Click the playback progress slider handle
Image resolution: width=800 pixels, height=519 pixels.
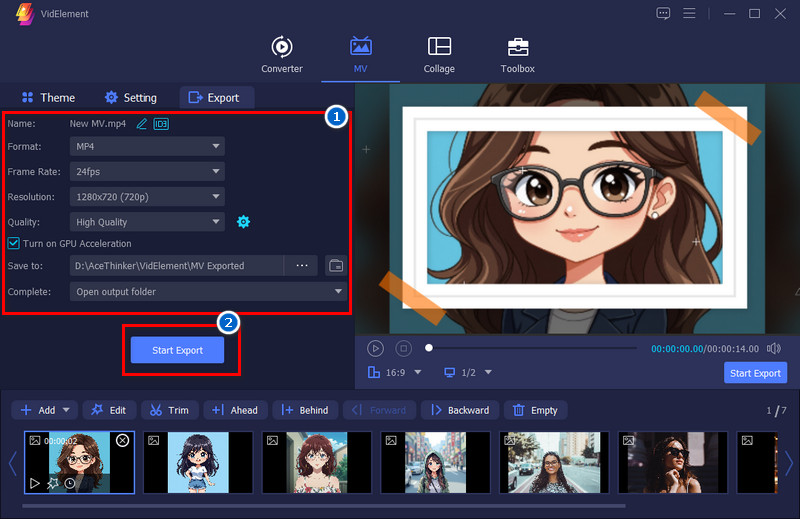[429, 348]
